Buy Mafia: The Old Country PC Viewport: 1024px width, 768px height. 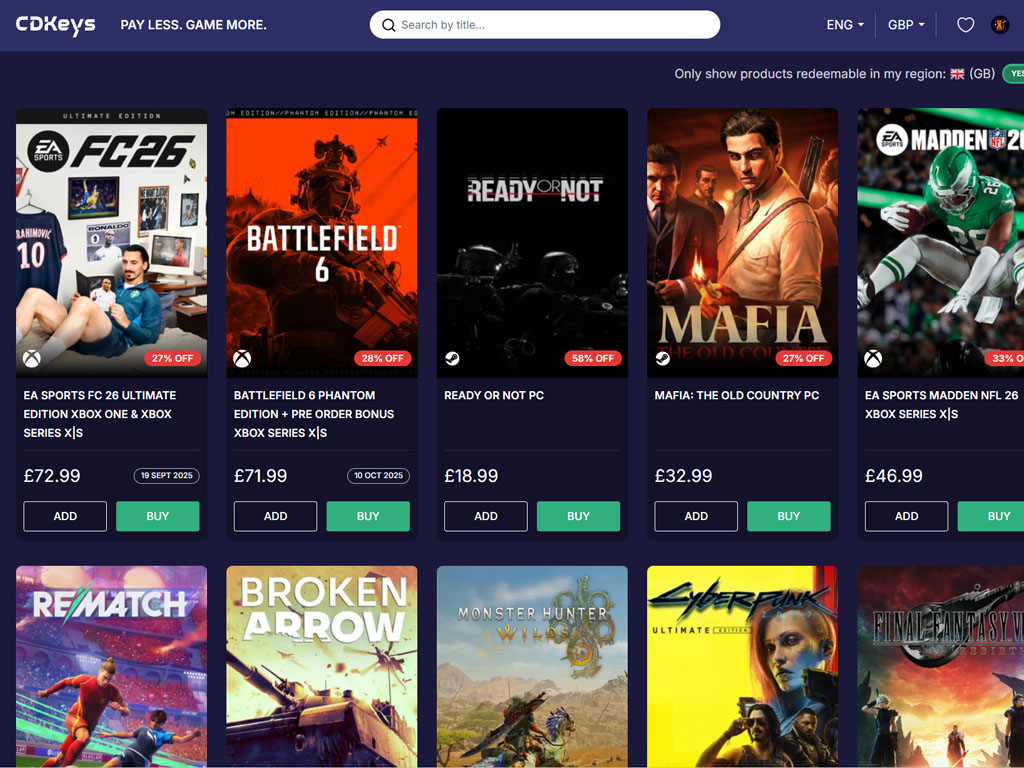coord(789,516)
